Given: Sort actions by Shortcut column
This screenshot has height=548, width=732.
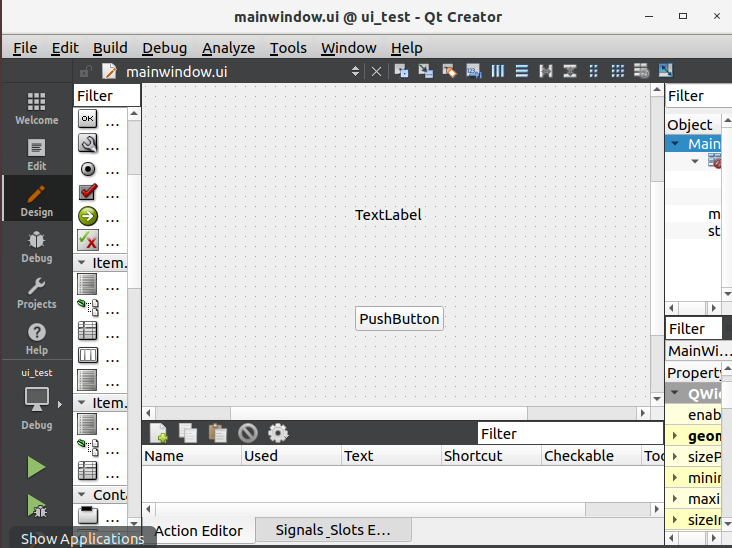Looking at the screenshot, I should click(492, 456).
